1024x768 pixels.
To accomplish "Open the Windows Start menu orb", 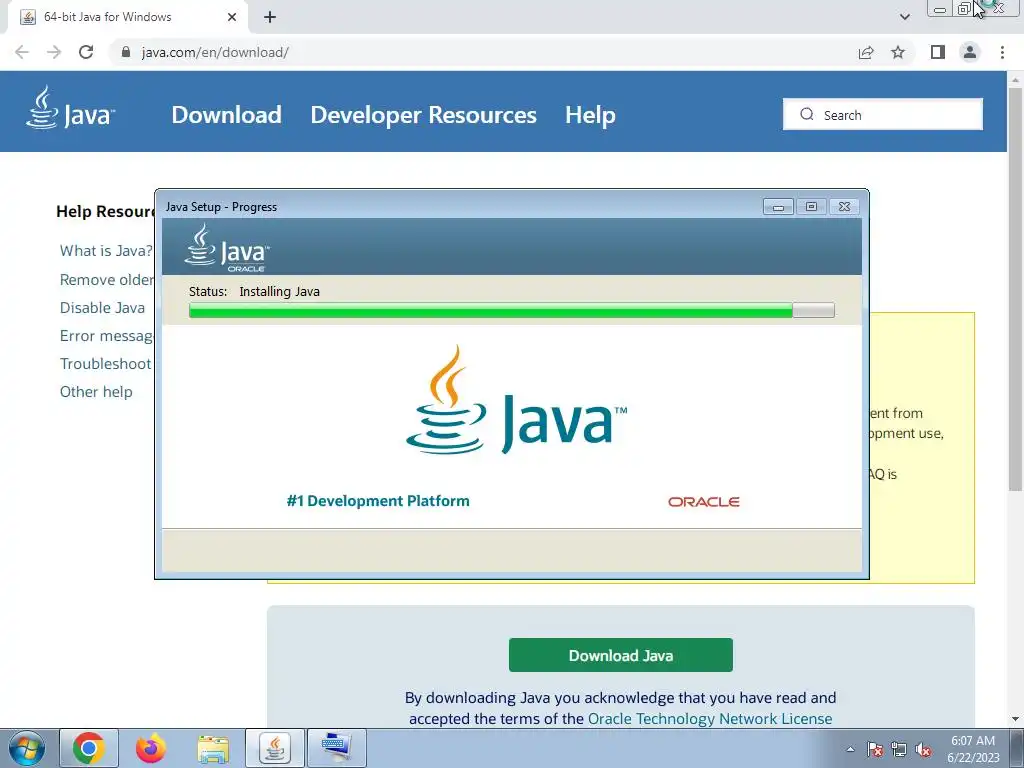I will tap(27, 748).
